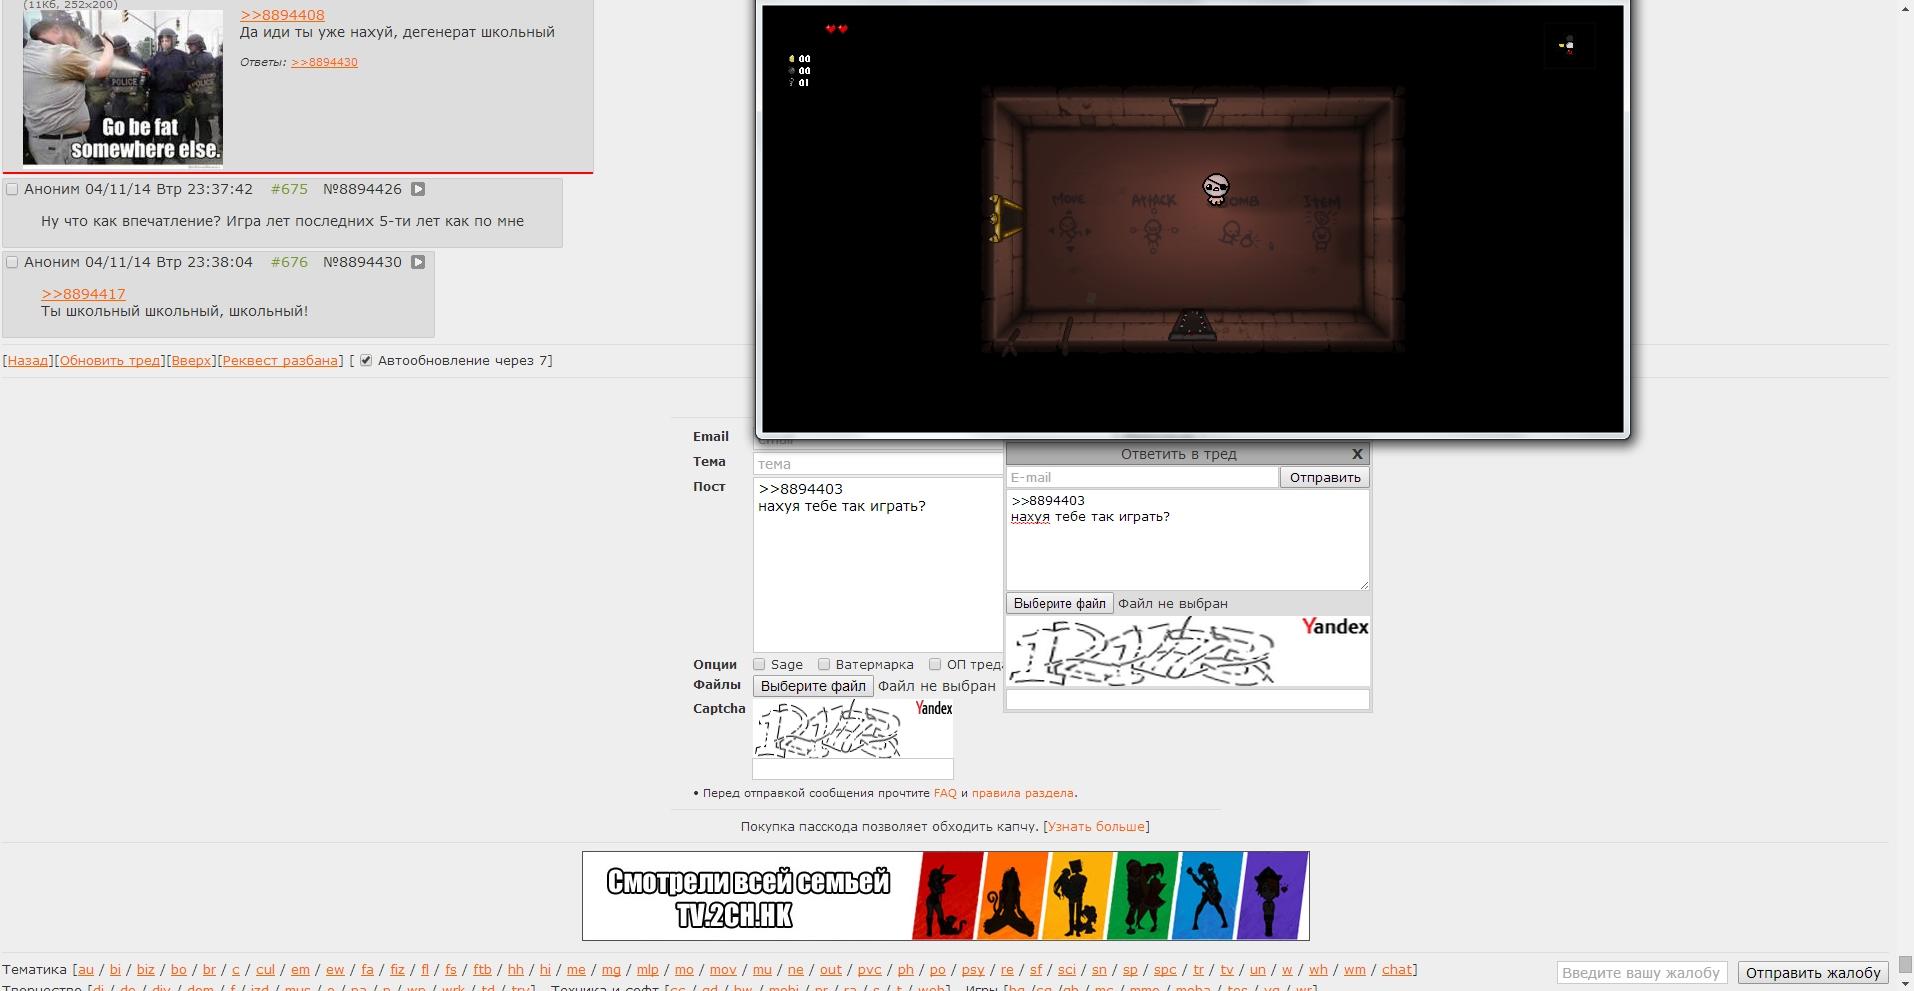This screenshot has height=991, width=1914.
Task: Focus the Тема subject field
Action: click(878, 464)
